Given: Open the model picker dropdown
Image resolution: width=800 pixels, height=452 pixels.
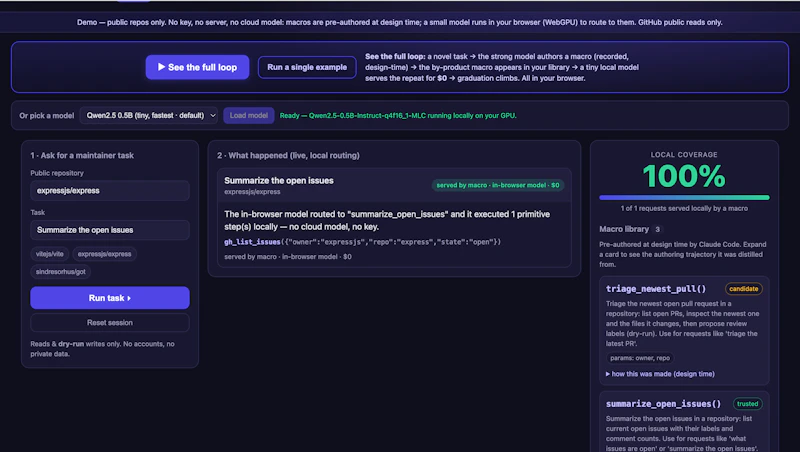Looking at the screenshot, I should [149, 115].
